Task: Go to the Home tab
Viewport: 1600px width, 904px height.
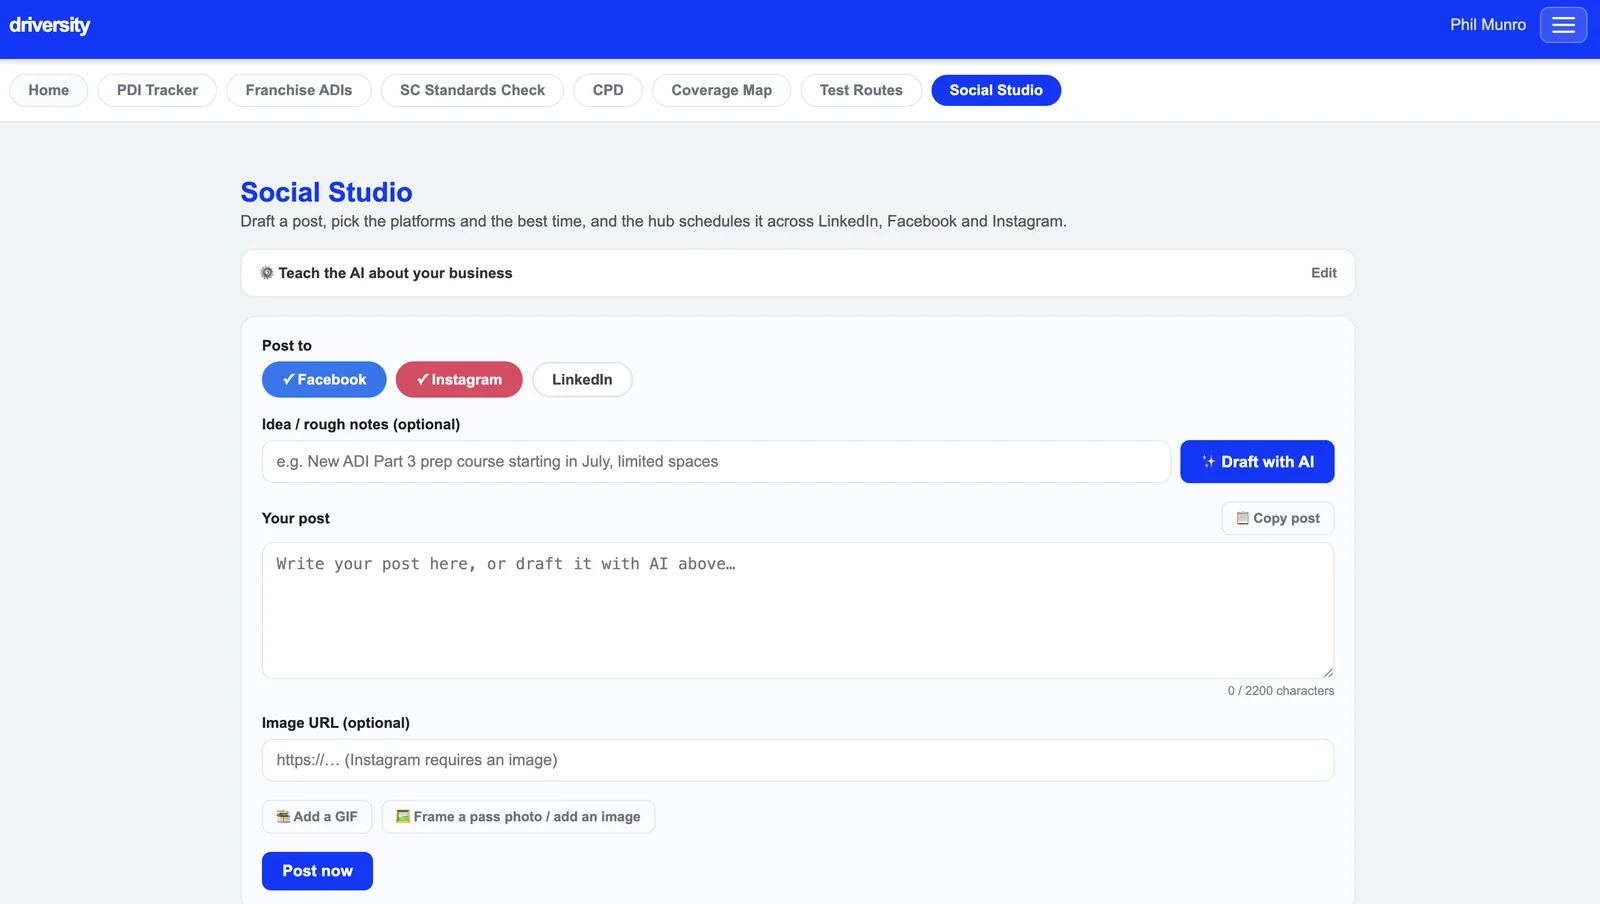Action: point(49,90)
